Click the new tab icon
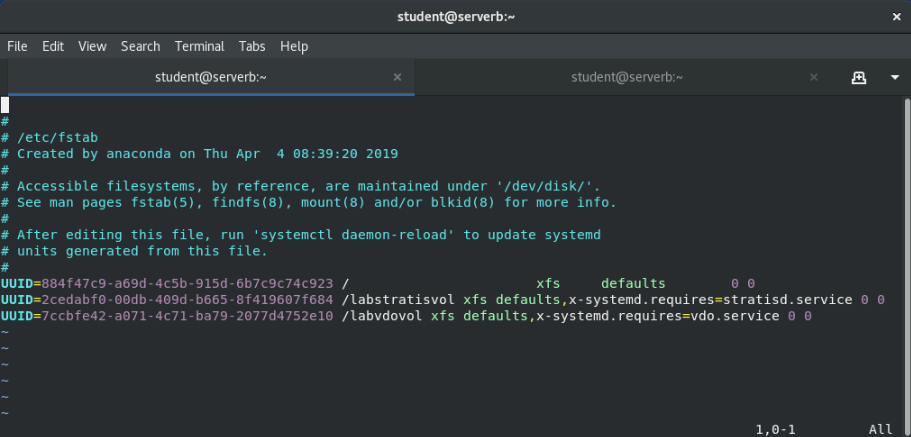The image size is (911, 437). click(x=858, y=77)
